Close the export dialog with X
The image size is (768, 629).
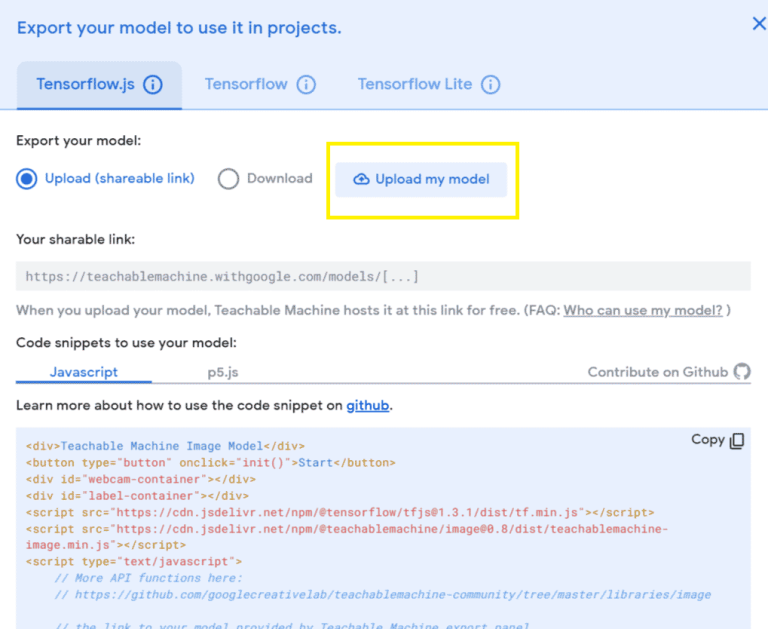point(758,24)
